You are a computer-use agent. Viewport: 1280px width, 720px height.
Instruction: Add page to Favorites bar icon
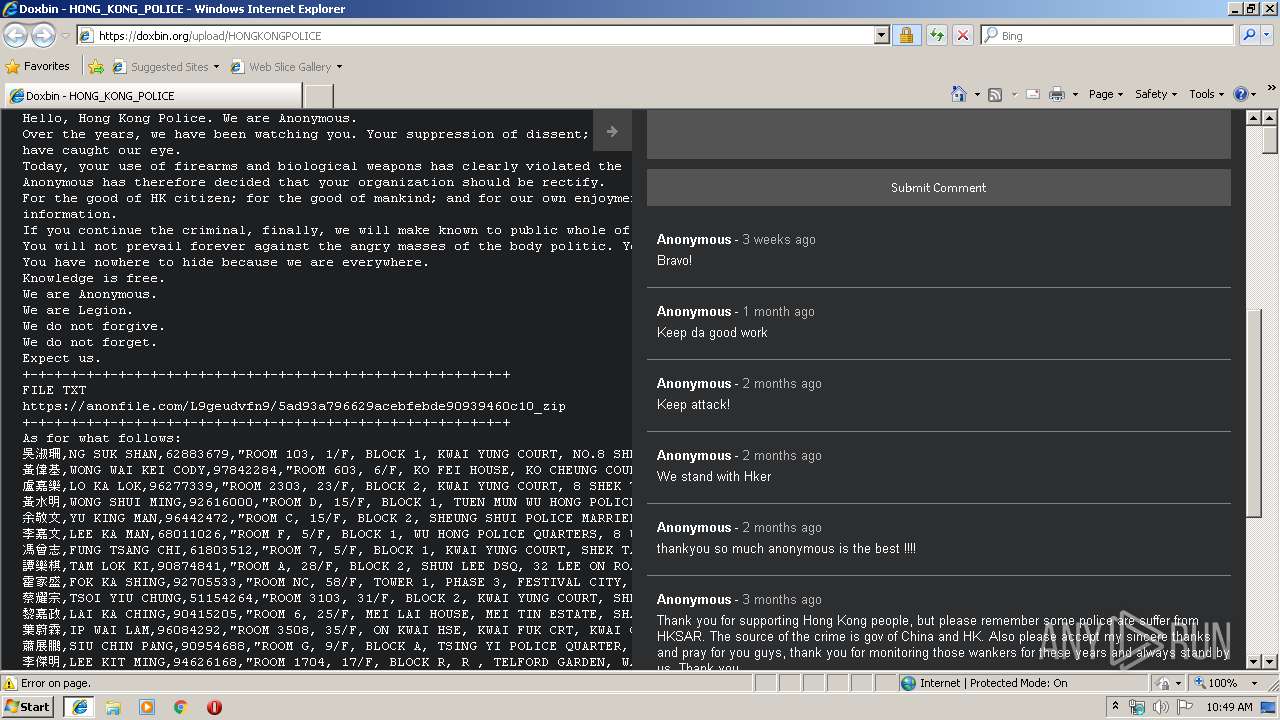[x=96, y=67]
